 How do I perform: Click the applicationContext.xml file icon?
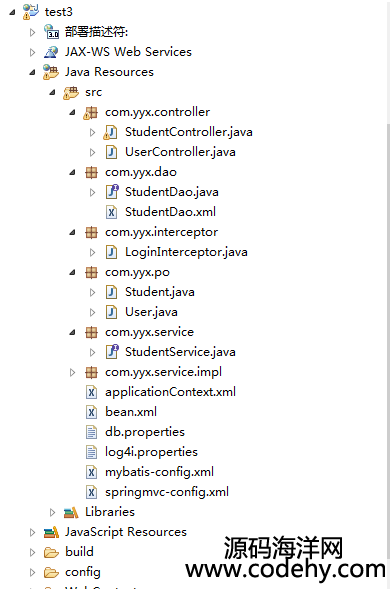click(x=91, y=392)
